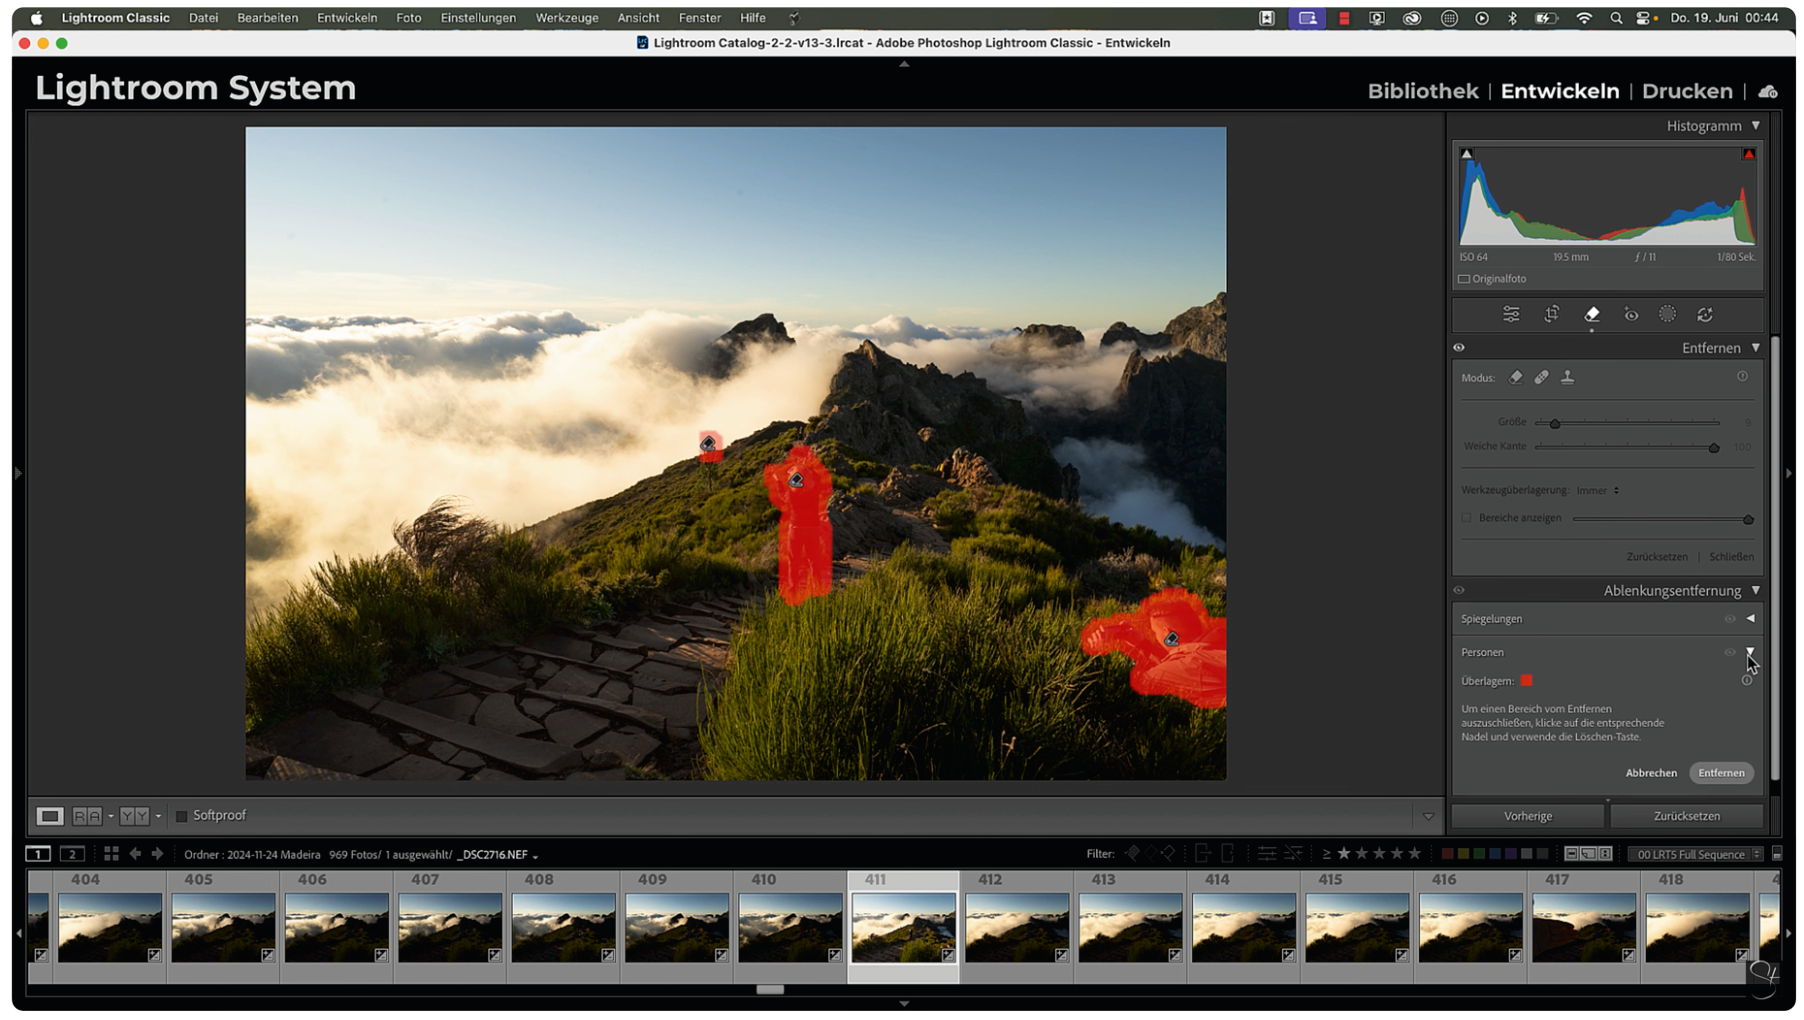Viewport: 1804px width, 1020px height.
Task: Expand the Spiegelungen section
Action: coord(1750,619)
